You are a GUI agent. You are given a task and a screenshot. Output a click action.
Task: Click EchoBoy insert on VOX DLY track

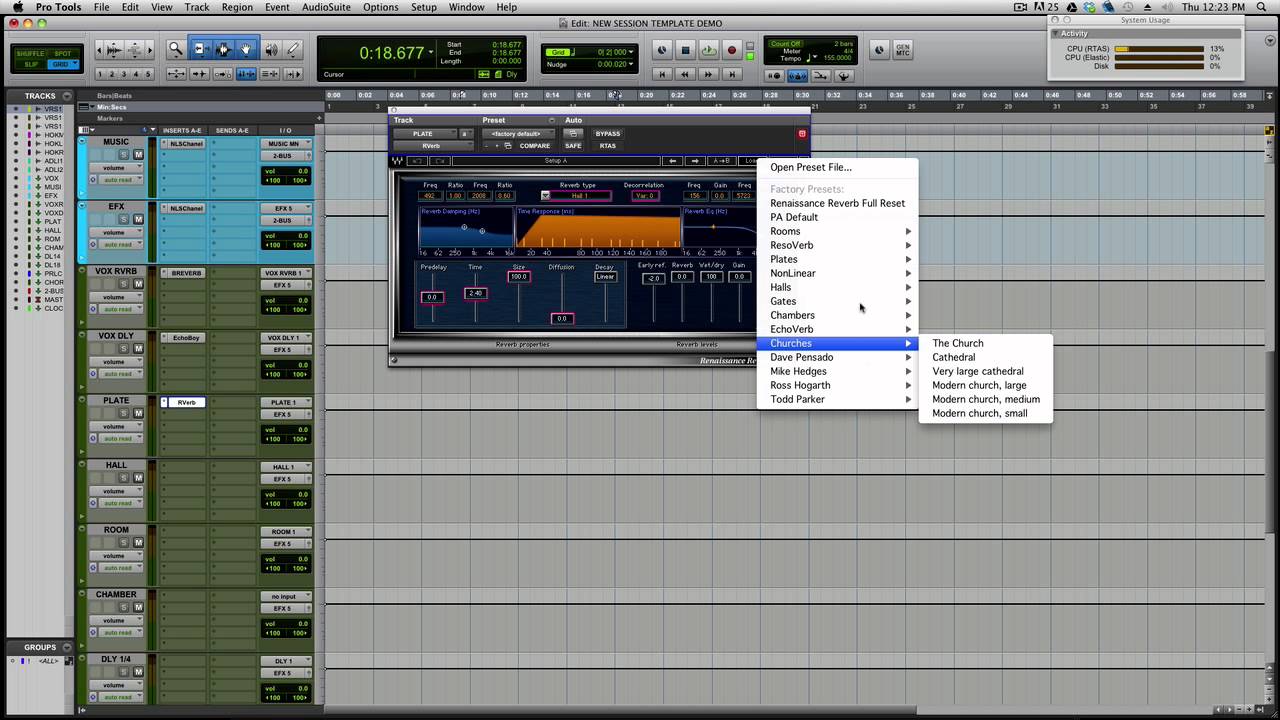pyautogui.click(x=187, y=338)
